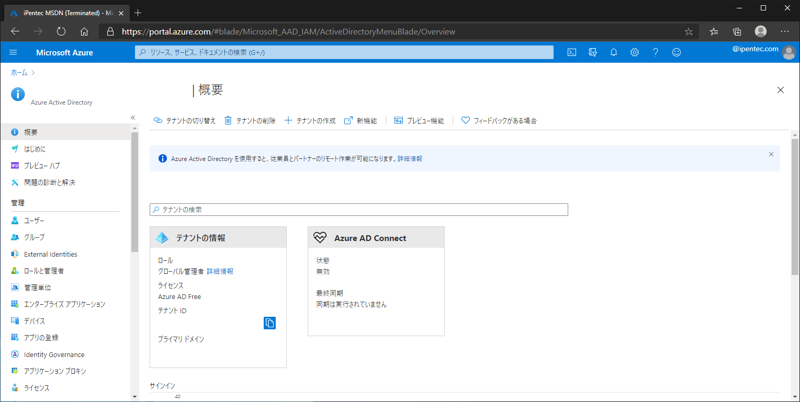This screenshot has width=800, height=402.
Task: Bookmark this page with the star icon
Action: [x=688, y=32]
